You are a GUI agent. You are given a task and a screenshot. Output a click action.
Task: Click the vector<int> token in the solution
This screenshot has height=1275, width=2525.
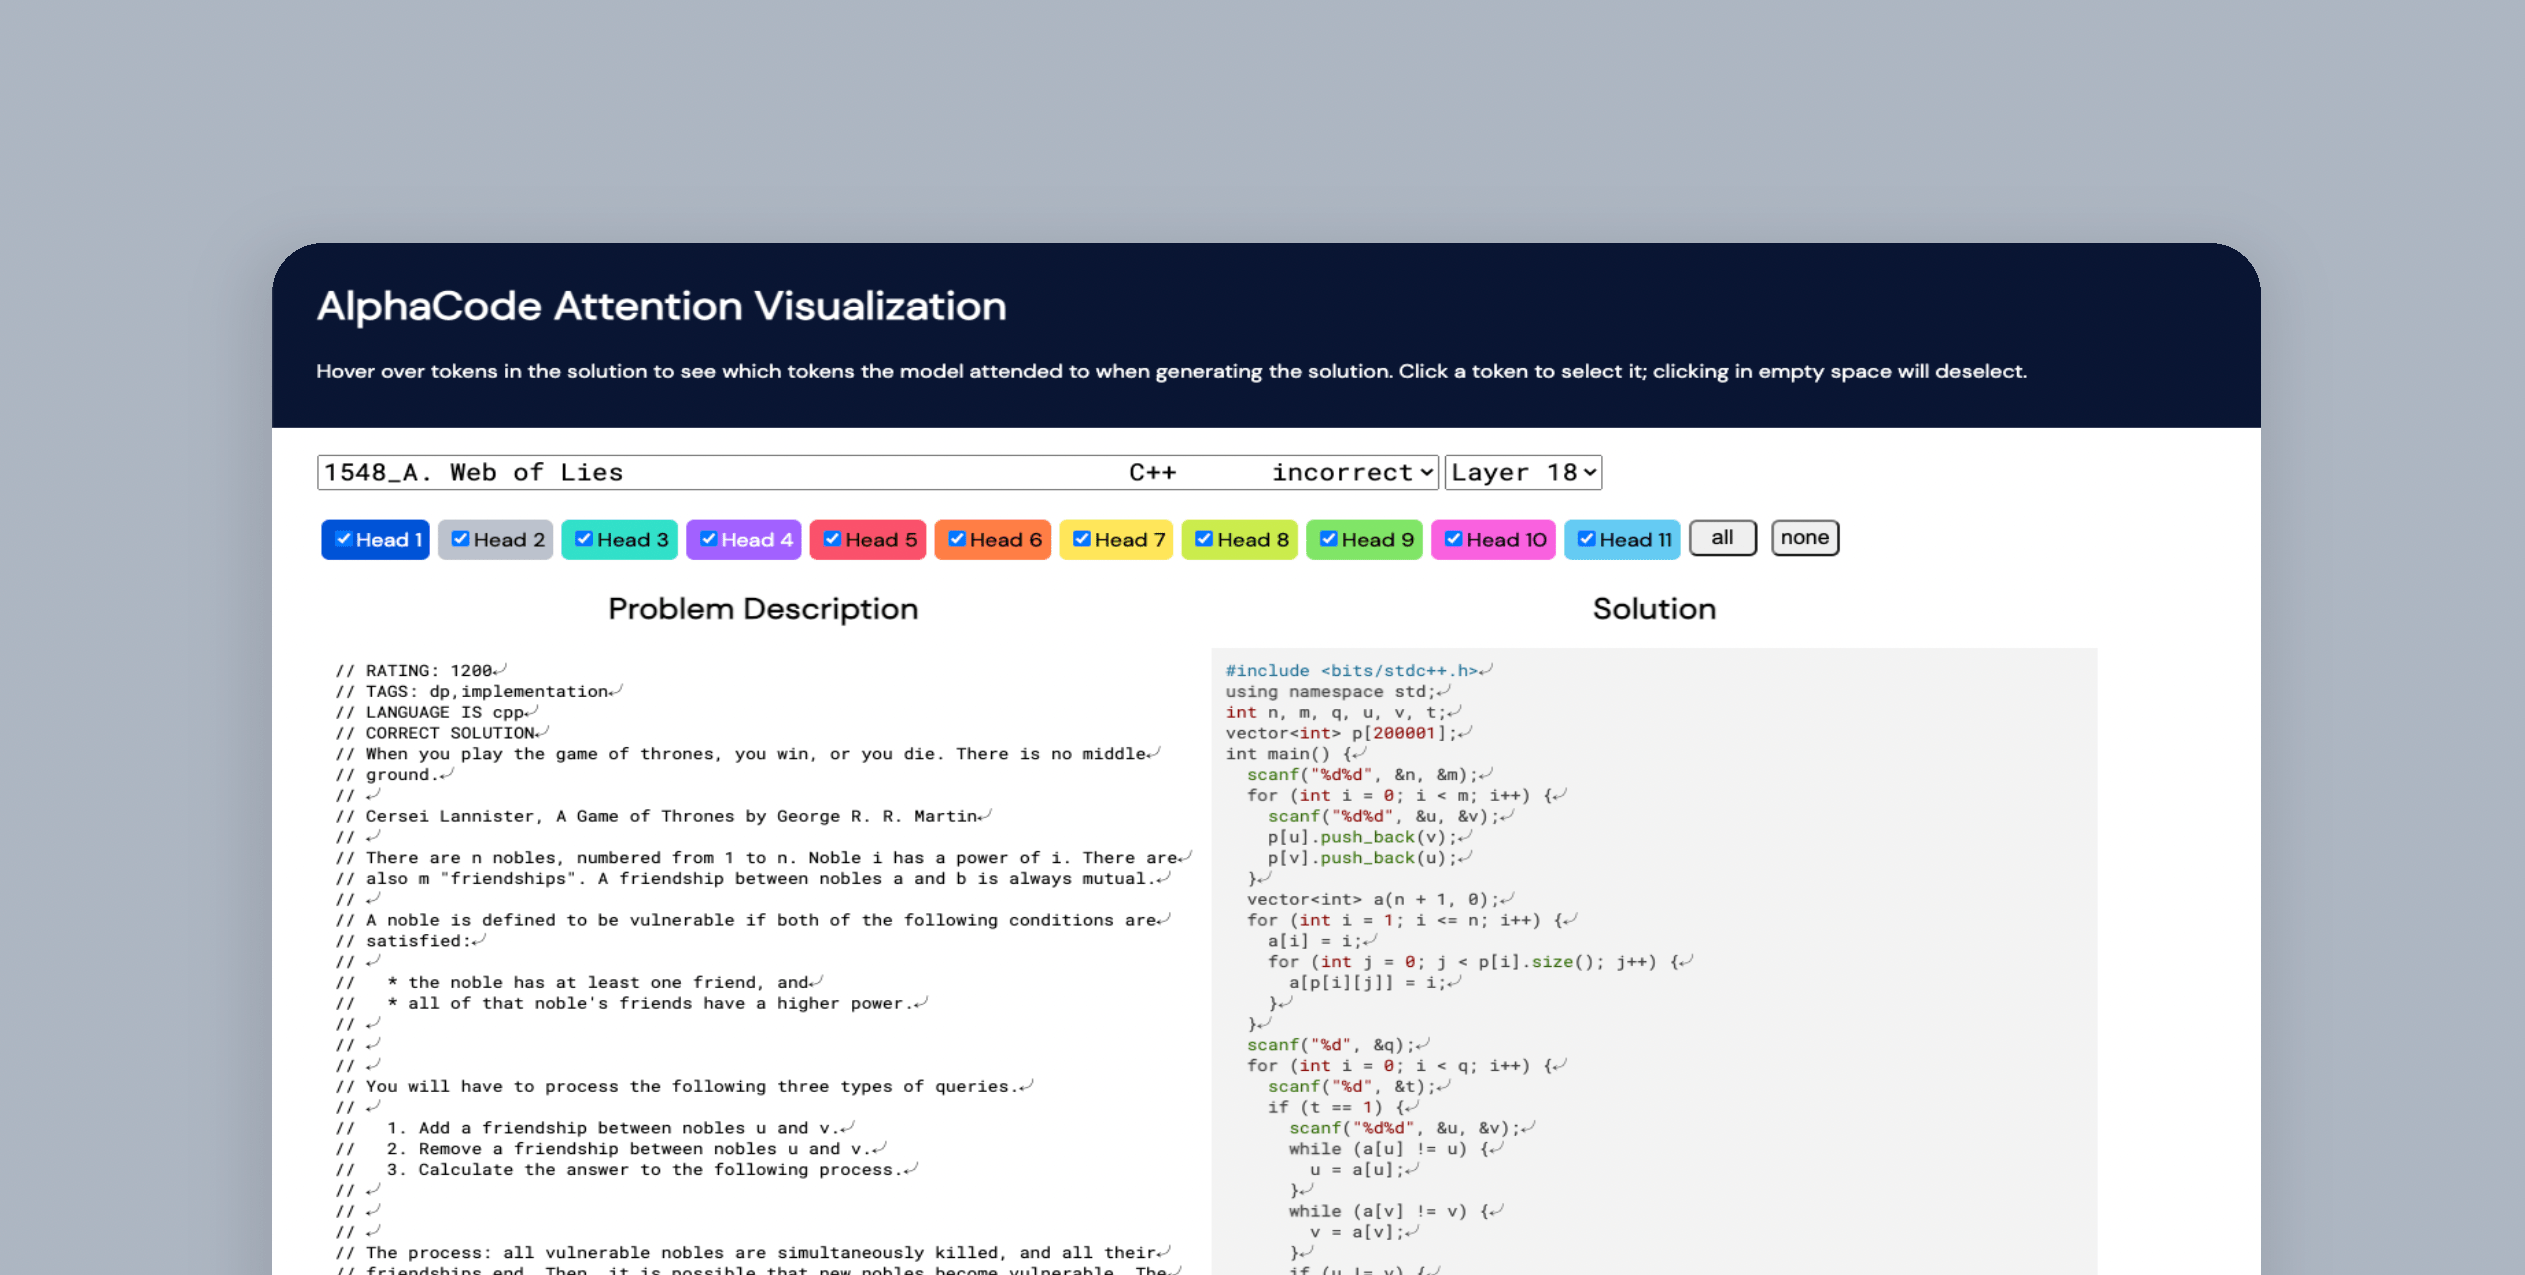(x=1283, y=732)
